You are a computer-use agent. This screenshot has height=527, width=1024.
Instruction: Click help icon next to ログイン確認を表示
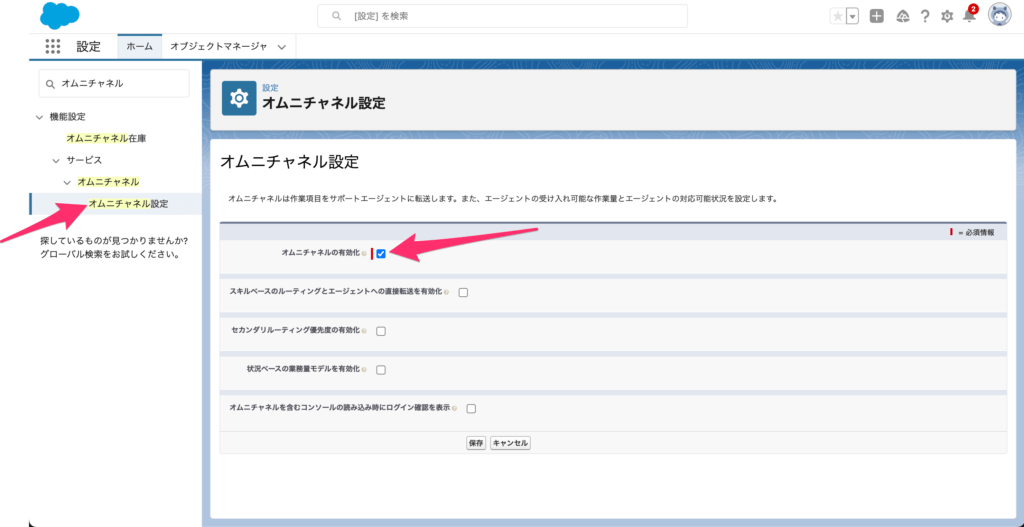pos(454,408)
